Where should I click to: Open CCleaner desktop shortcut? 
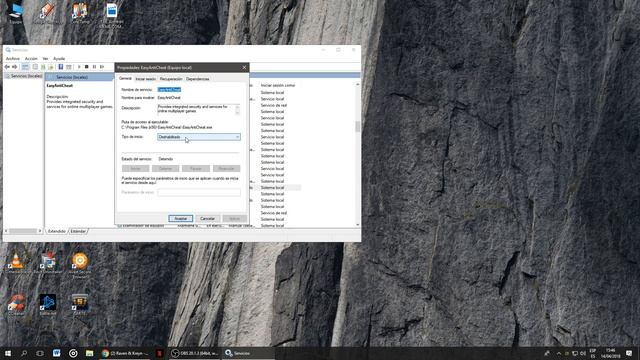pos(16,304)
